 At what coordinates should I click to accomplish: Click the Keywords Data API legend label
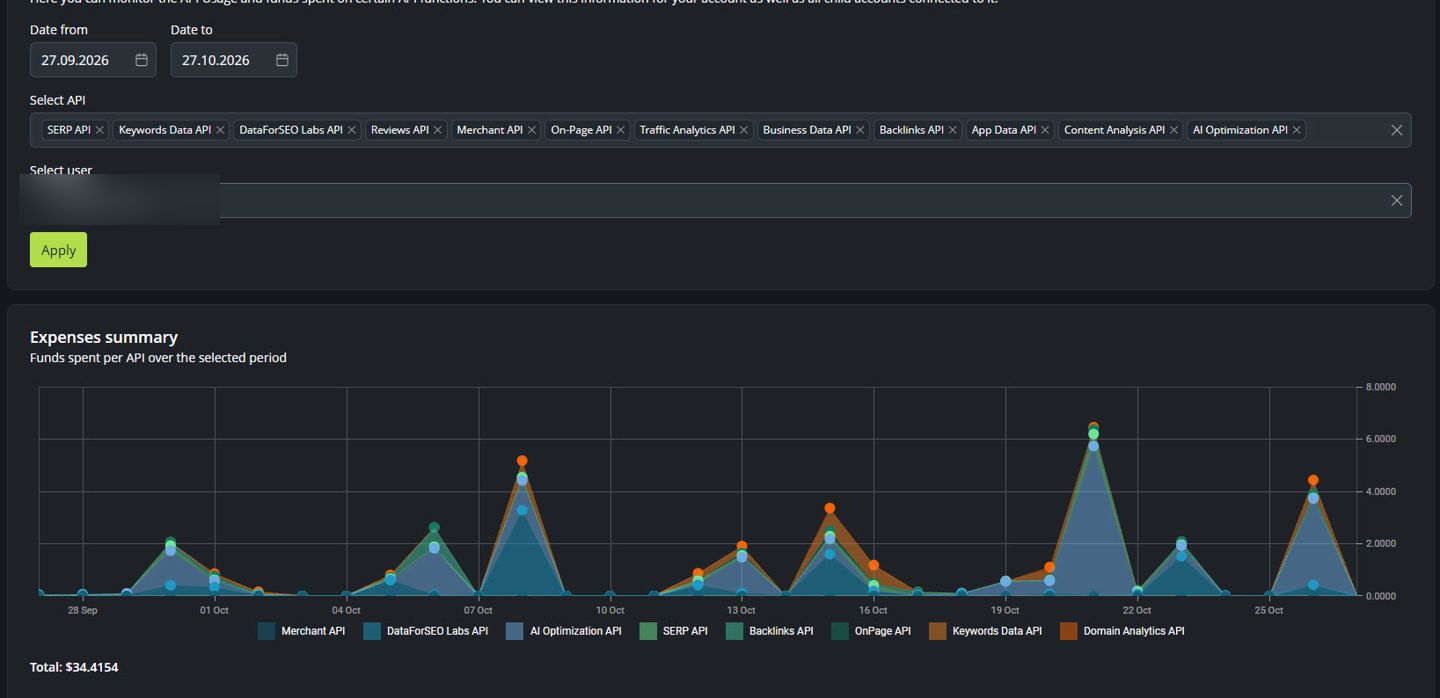997,631
